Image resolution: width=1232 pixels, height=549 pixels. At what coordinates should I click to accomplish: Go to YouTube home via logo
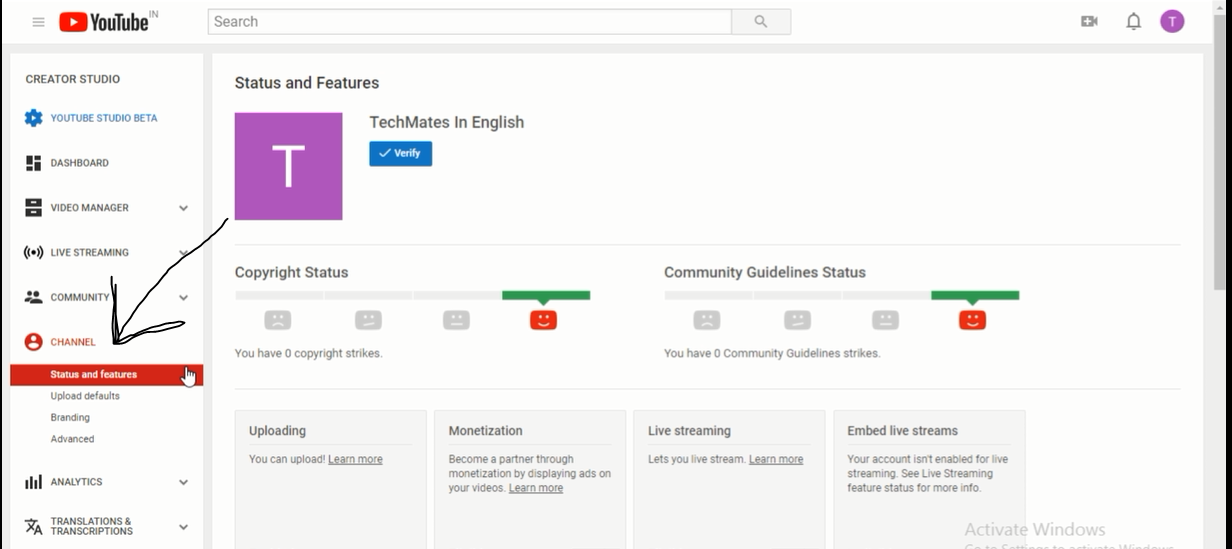click(103, 22)
